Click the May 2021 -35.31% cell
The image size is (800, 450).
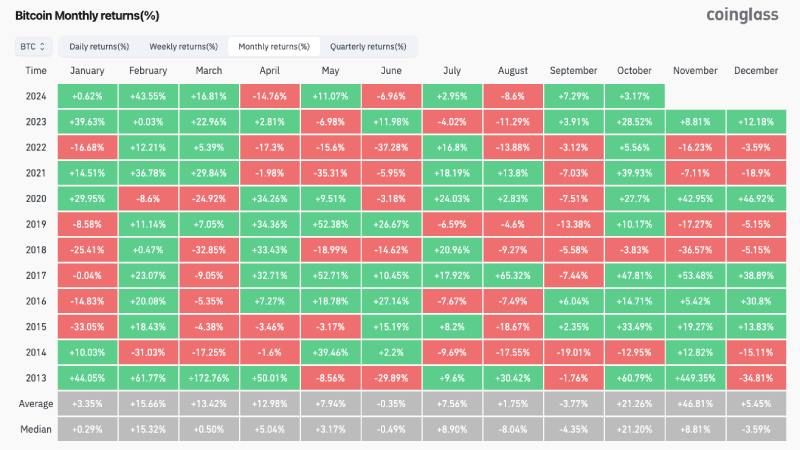click(x=331, y=173)
